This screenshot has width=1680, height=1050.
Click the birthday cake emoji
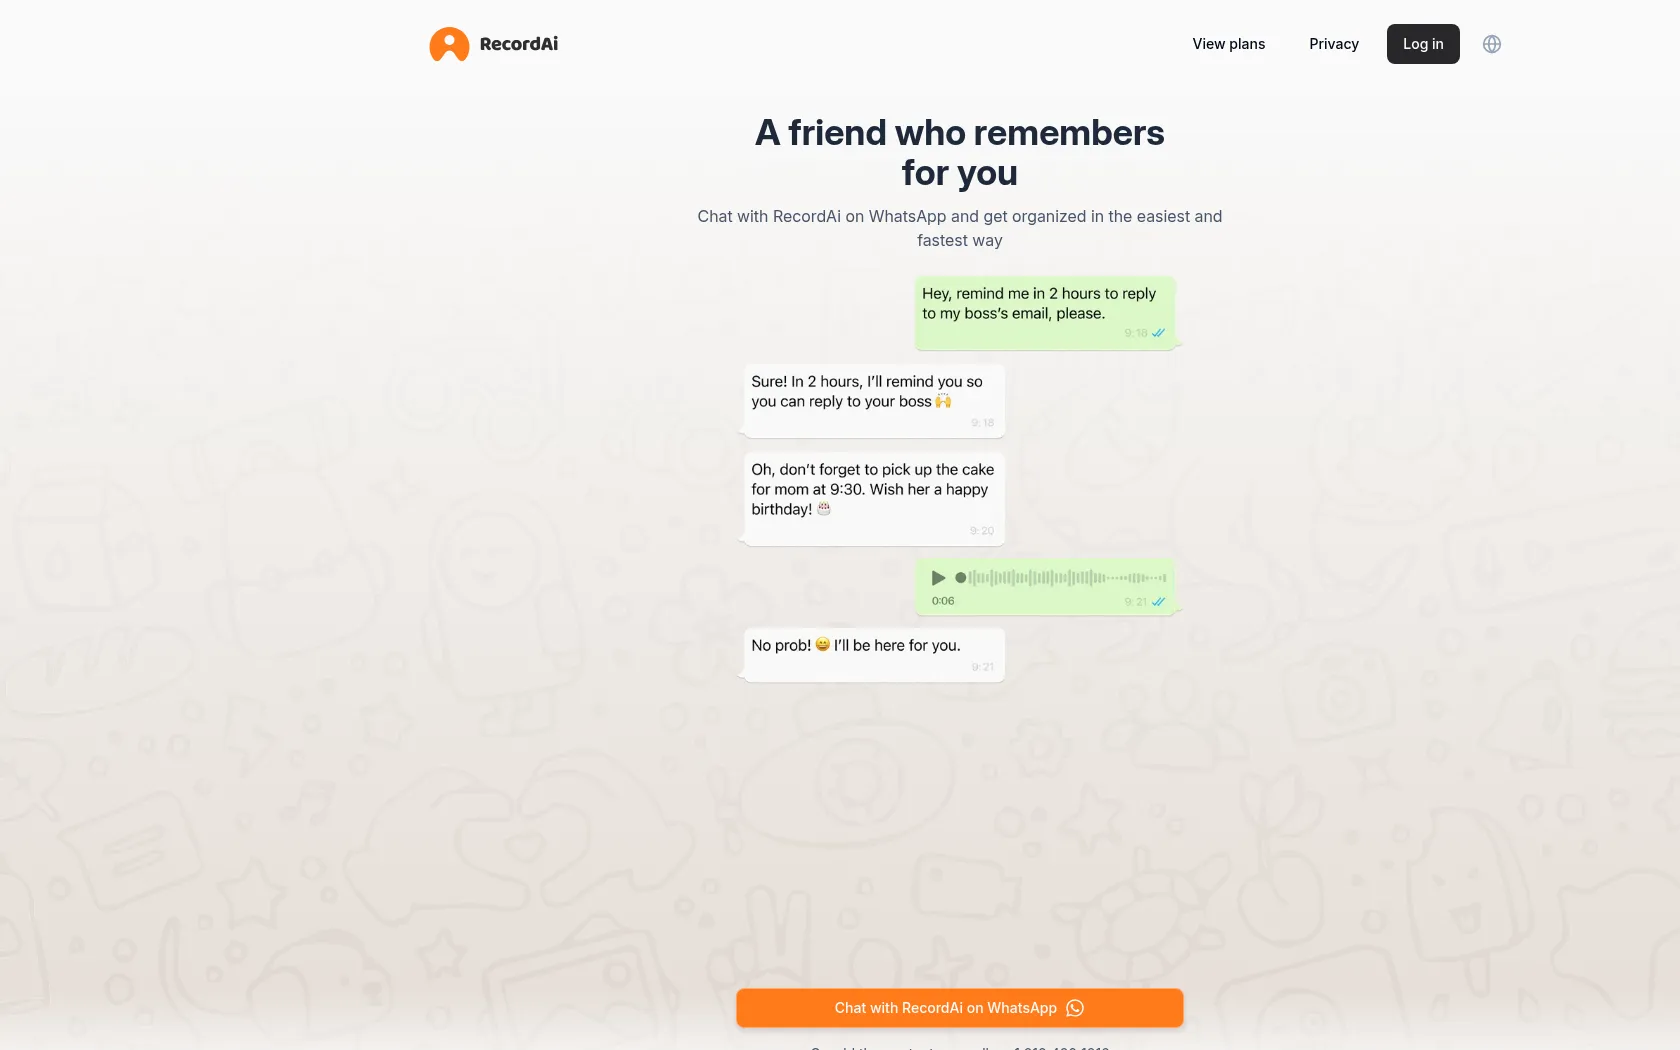pyautogui.click(x=824, y=509)
